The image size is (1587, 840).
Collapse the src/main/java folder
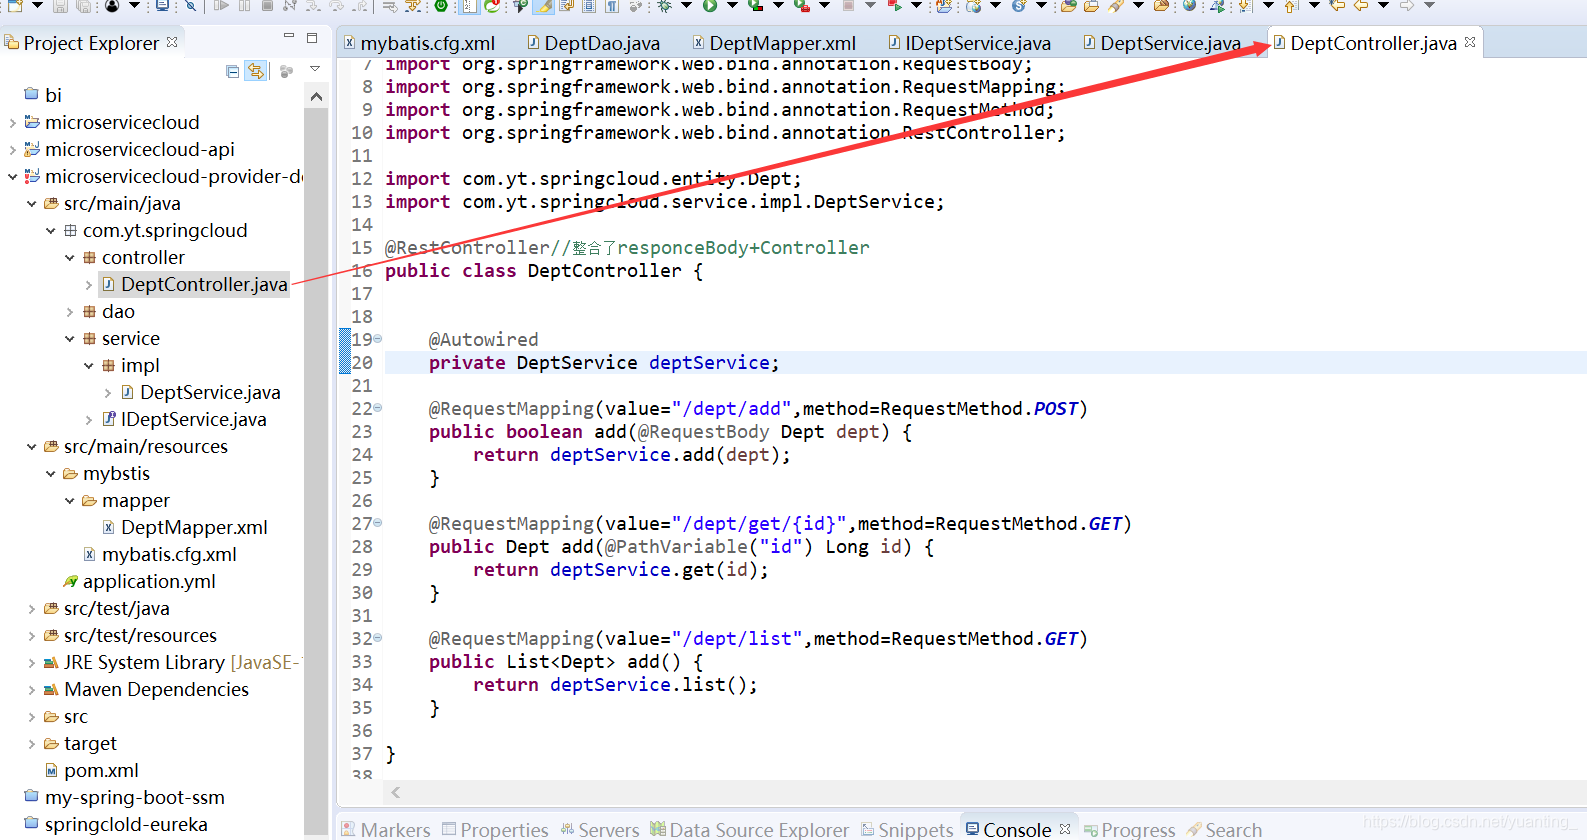click(31, 204)
